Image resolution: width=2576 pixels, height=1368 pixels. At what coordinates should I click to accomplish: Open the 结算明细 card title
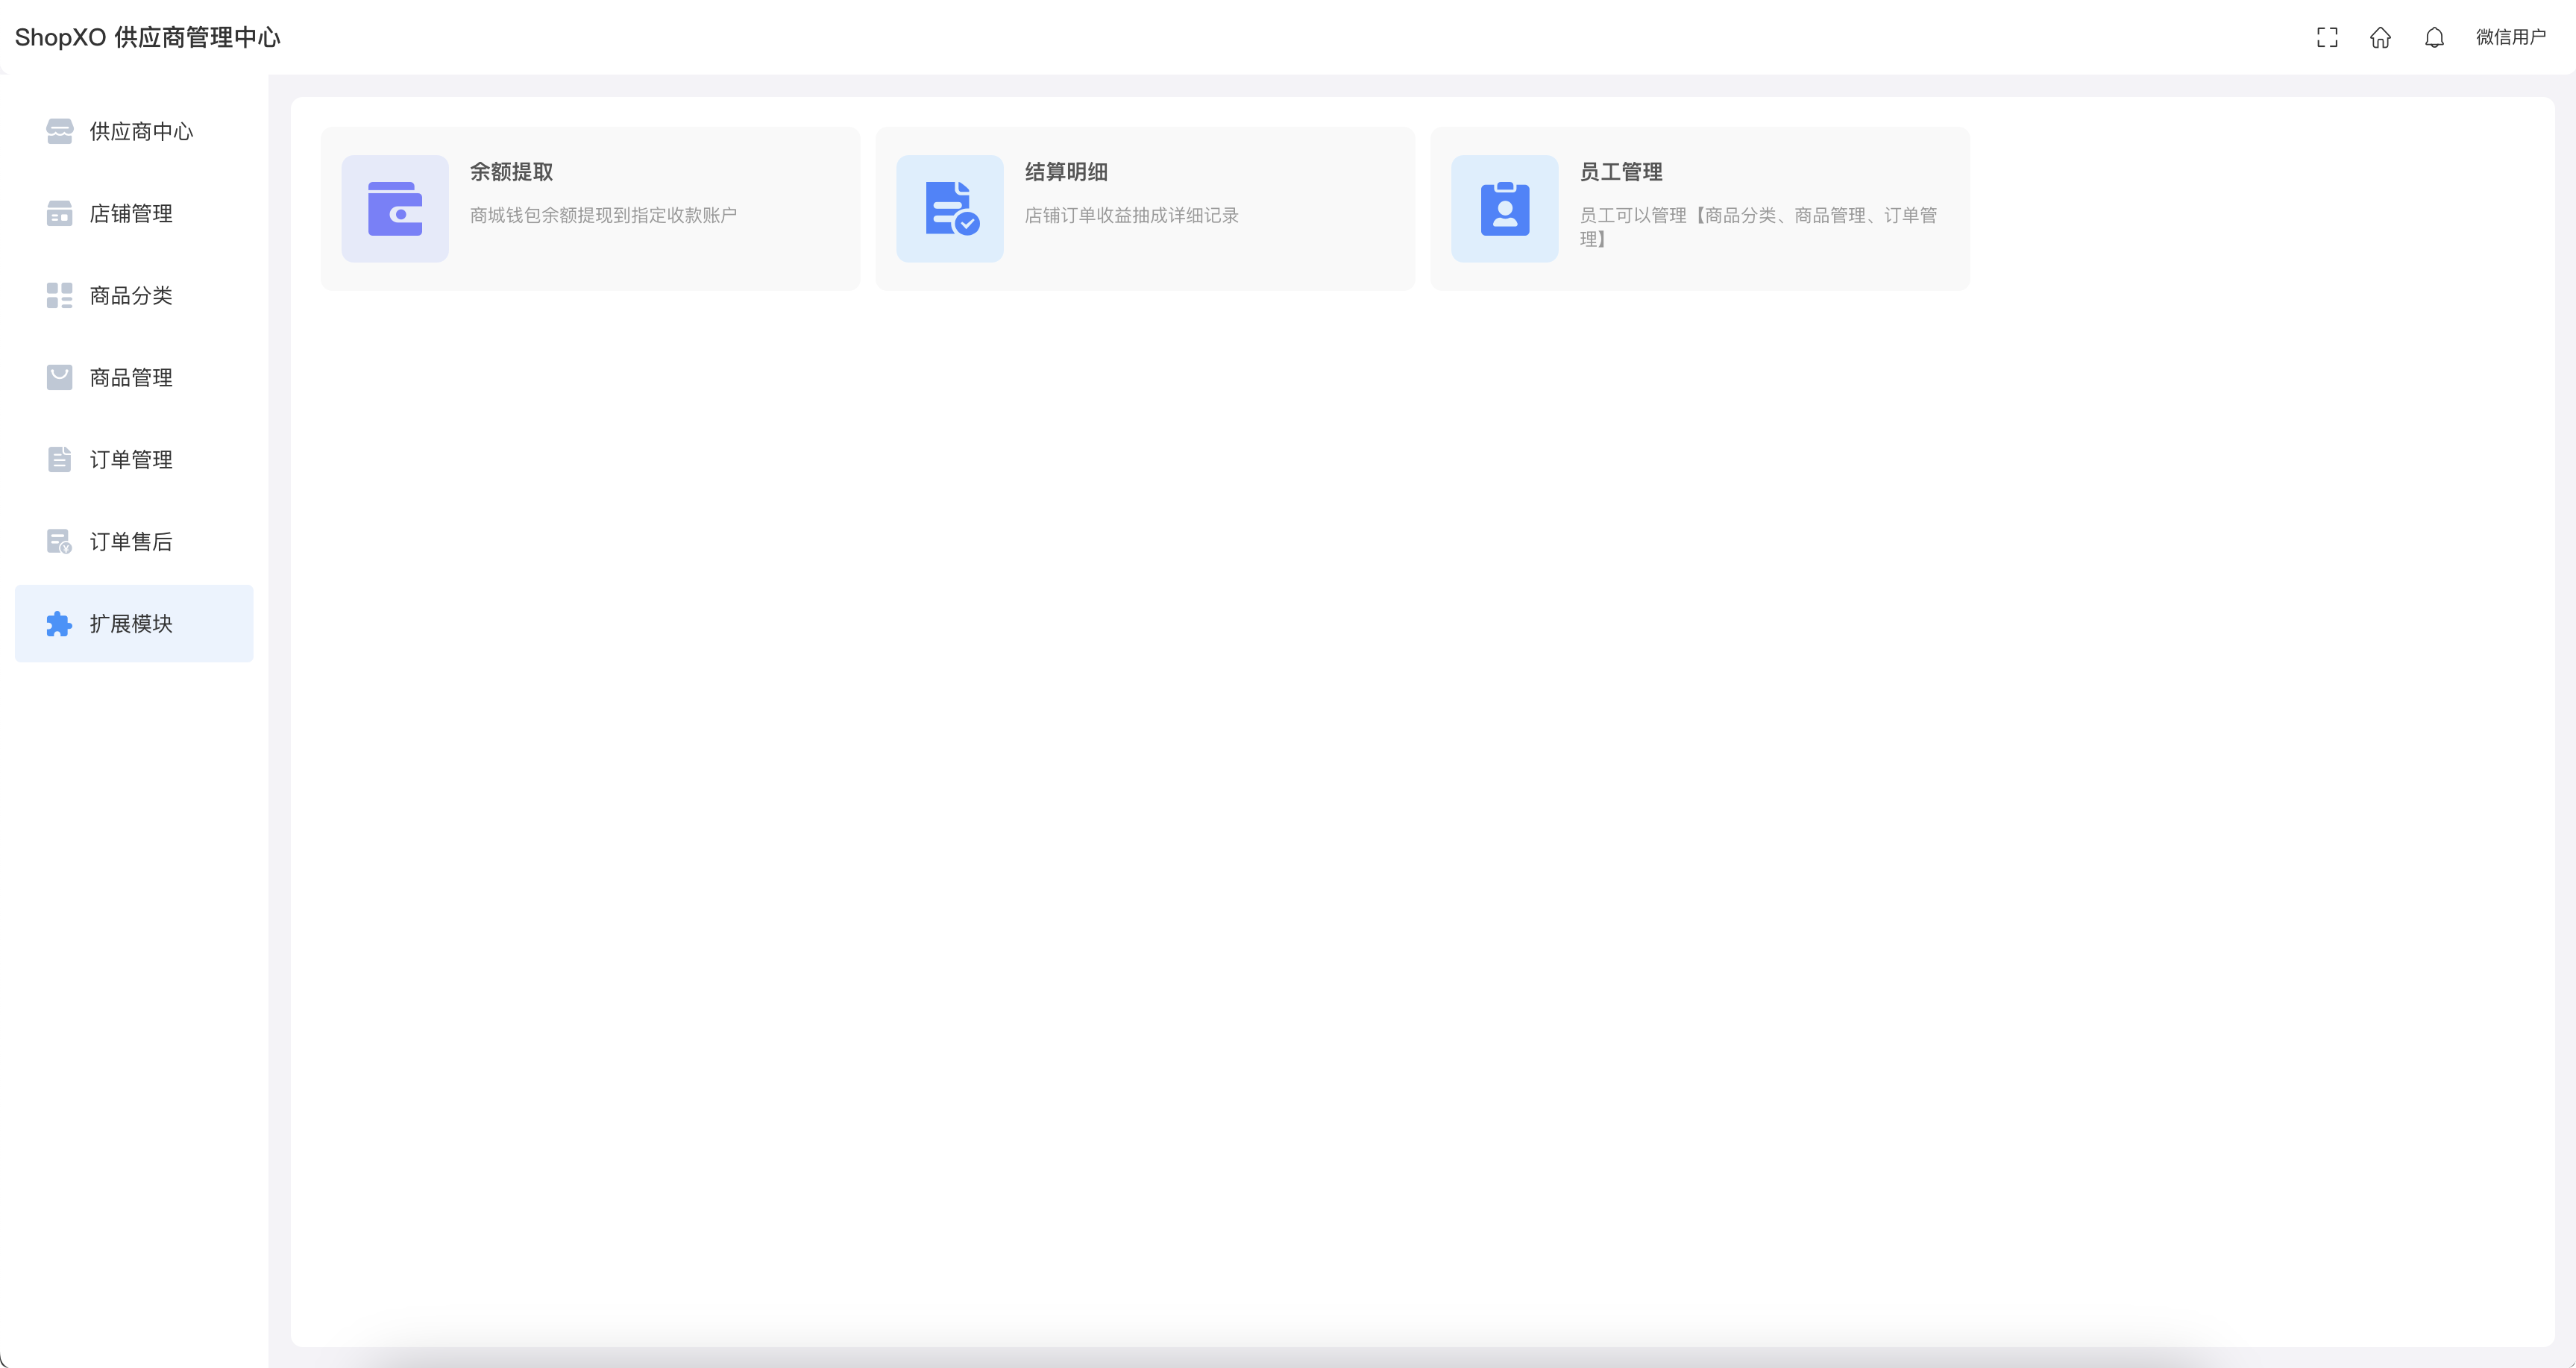point(1066,172)
